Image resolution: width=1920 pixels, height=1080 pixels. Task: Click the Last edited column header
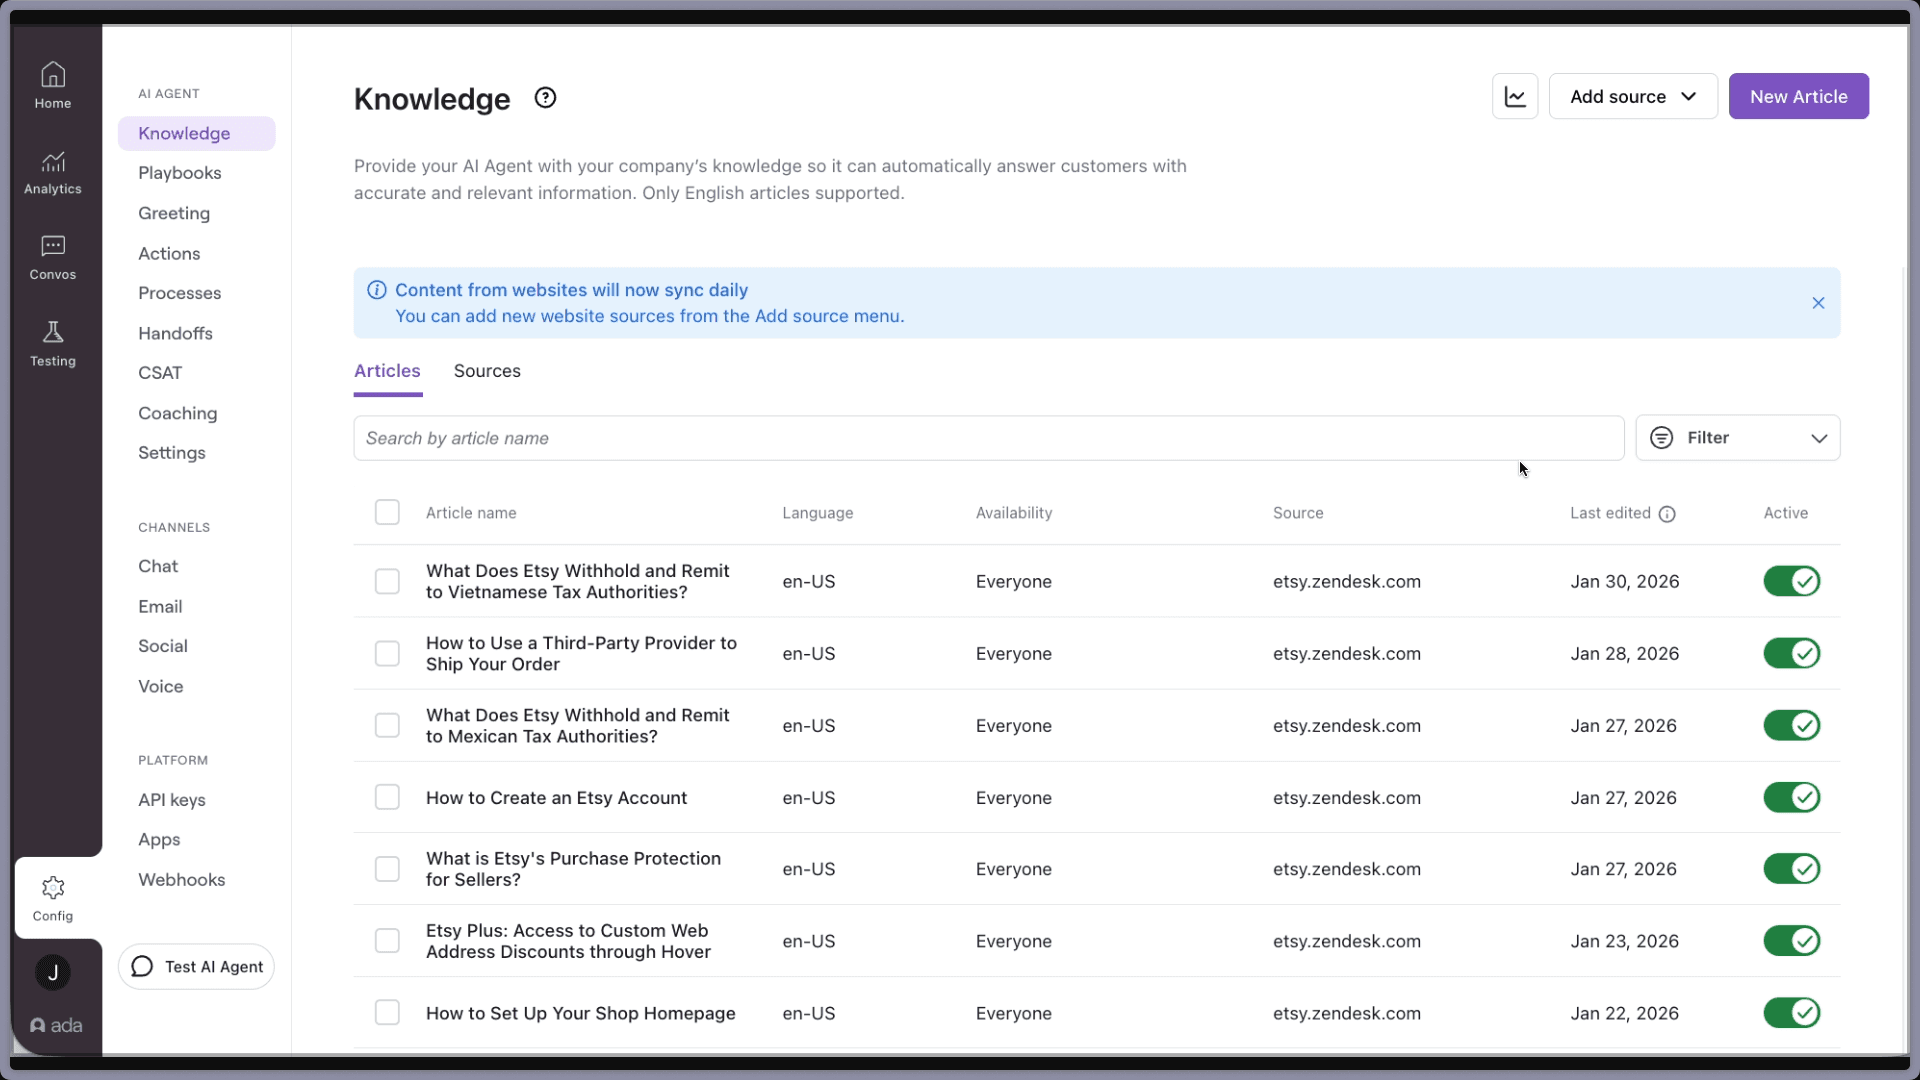[x=1610, y=513]
